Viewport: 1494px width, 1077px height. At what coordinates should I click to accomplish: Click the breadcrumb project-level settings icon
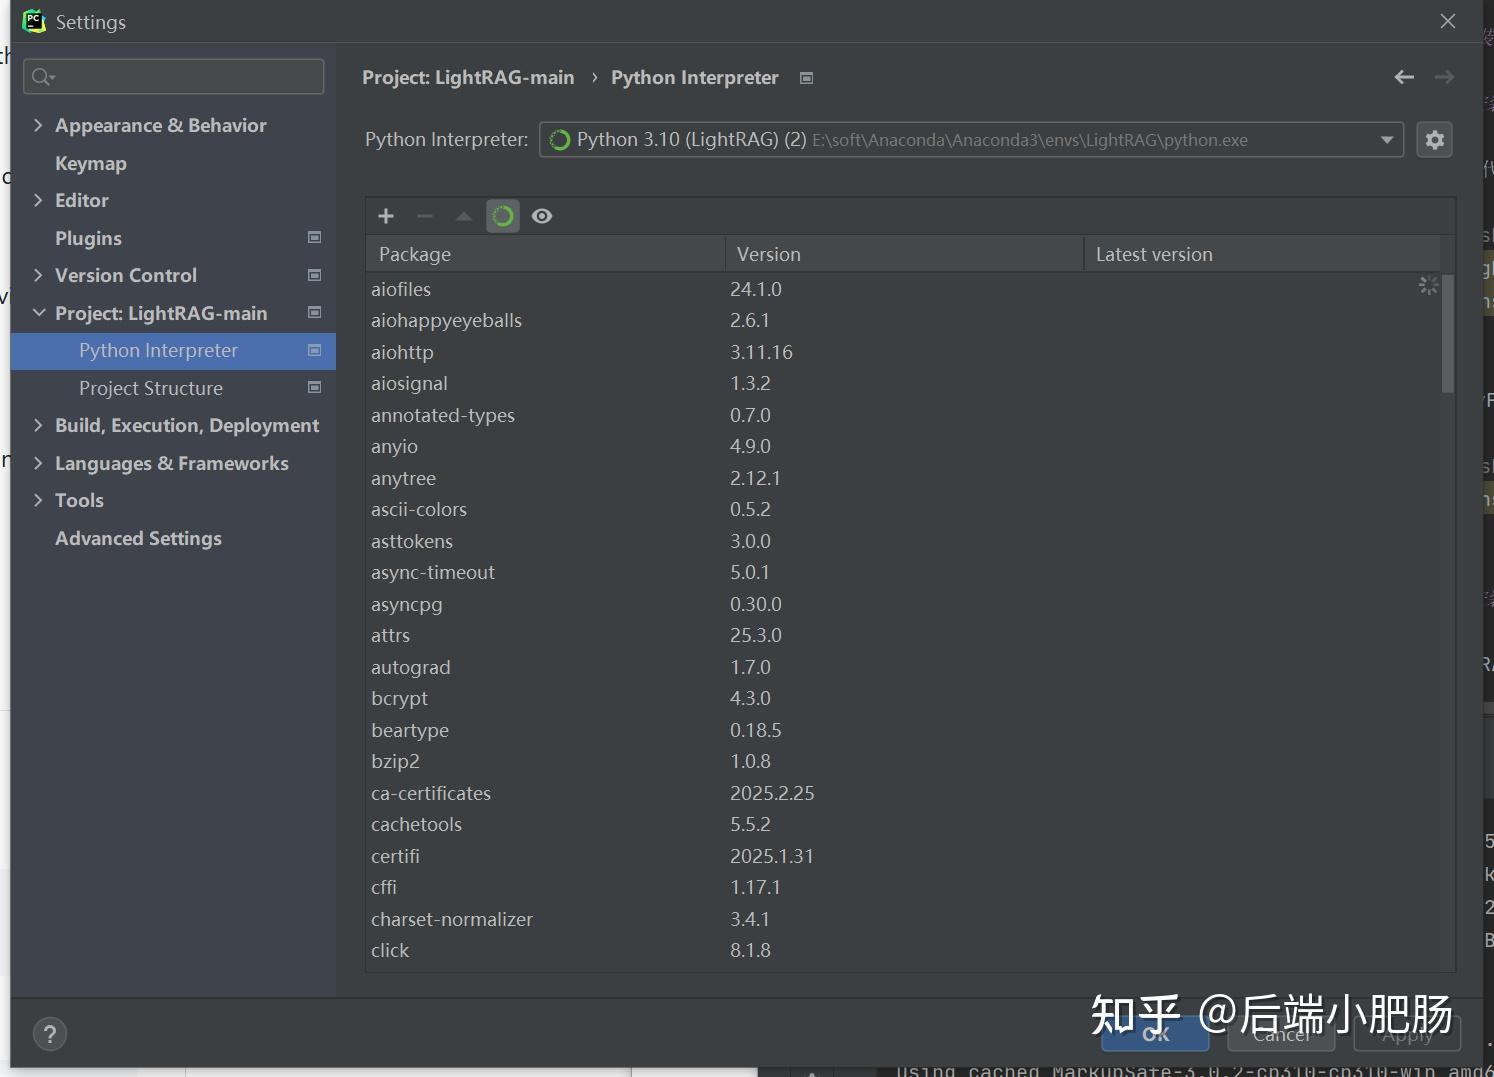(807, 78)
